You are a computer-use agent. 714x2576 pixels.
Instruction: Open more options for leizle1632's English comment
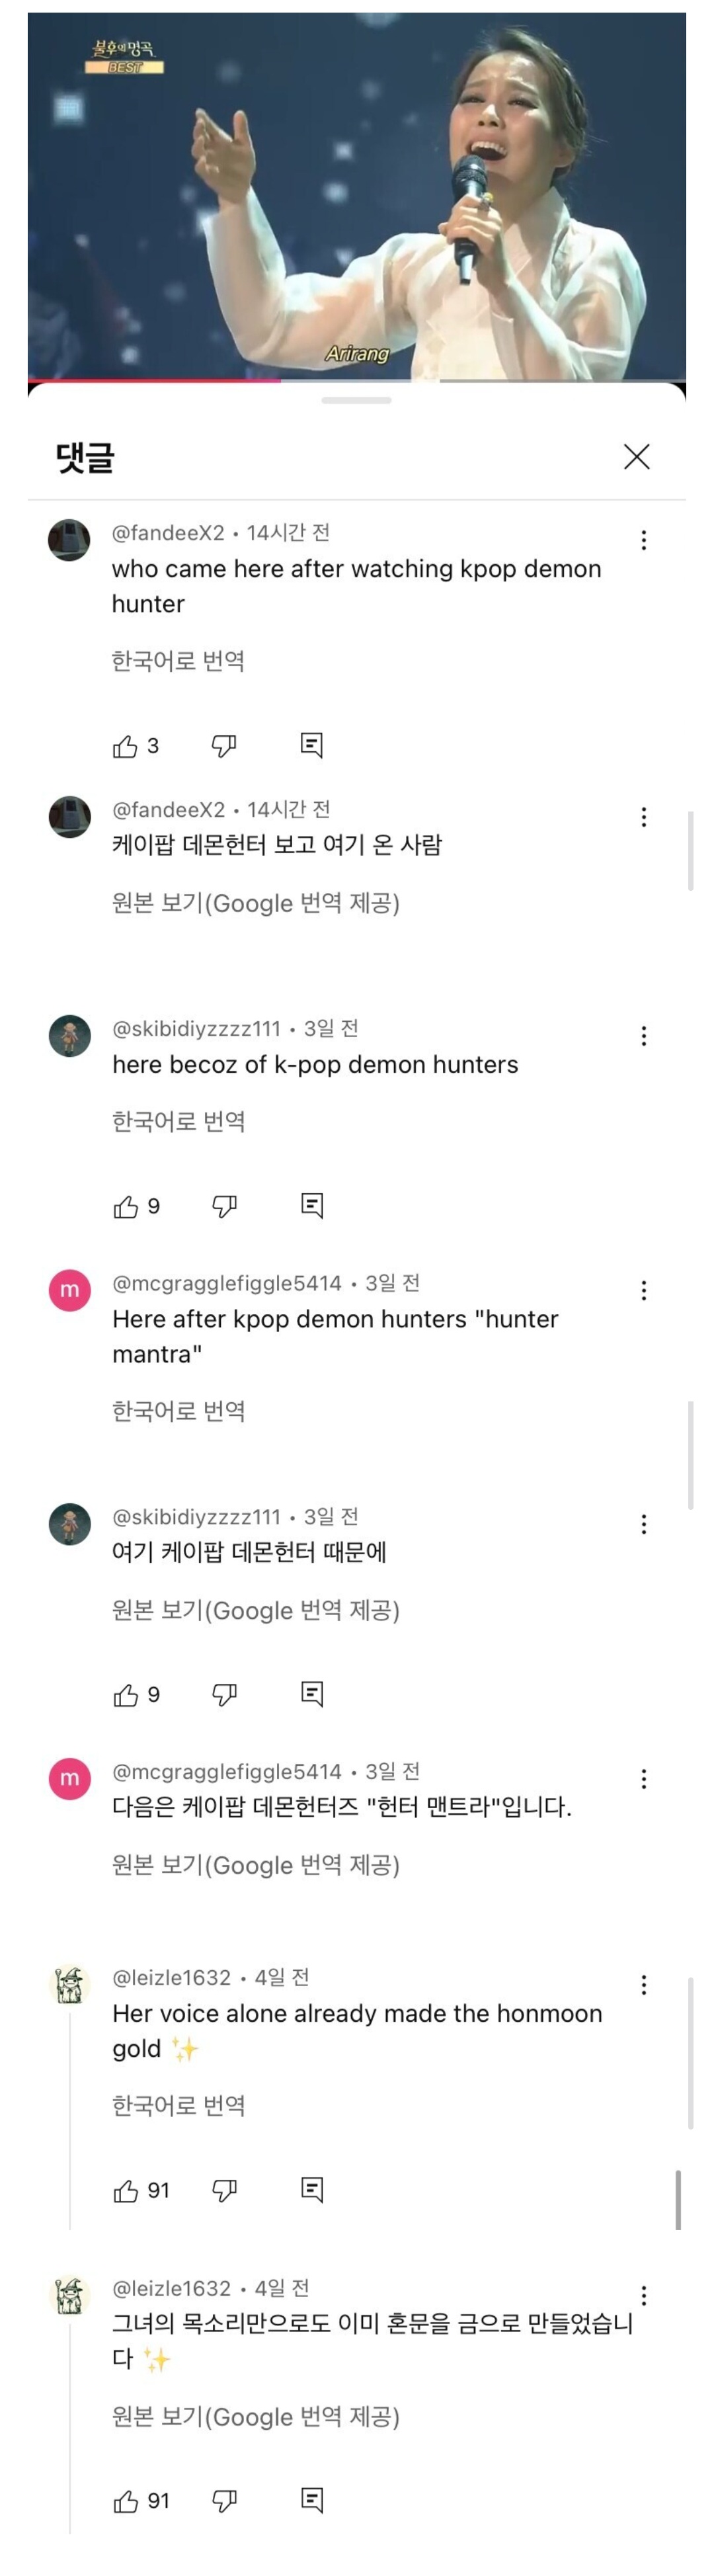tap(644, 1984)
